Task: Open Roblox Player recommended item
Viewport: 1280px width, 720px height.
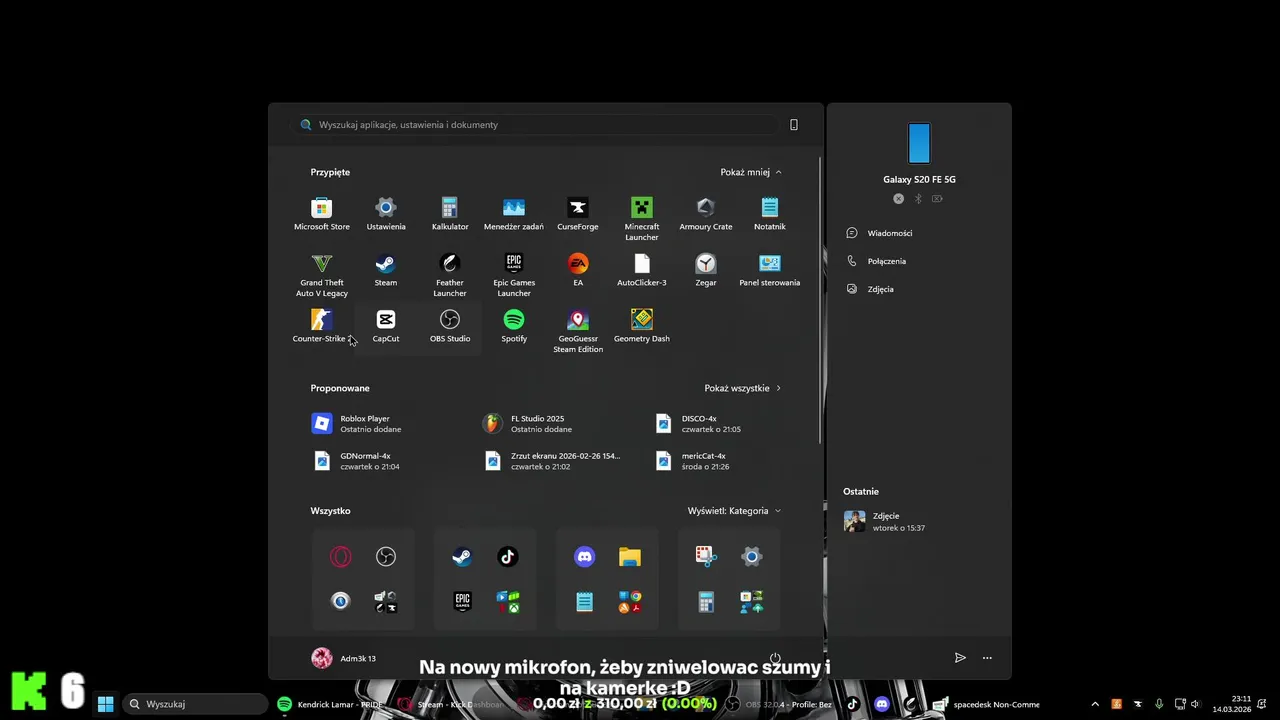Action: coord(356,424)
